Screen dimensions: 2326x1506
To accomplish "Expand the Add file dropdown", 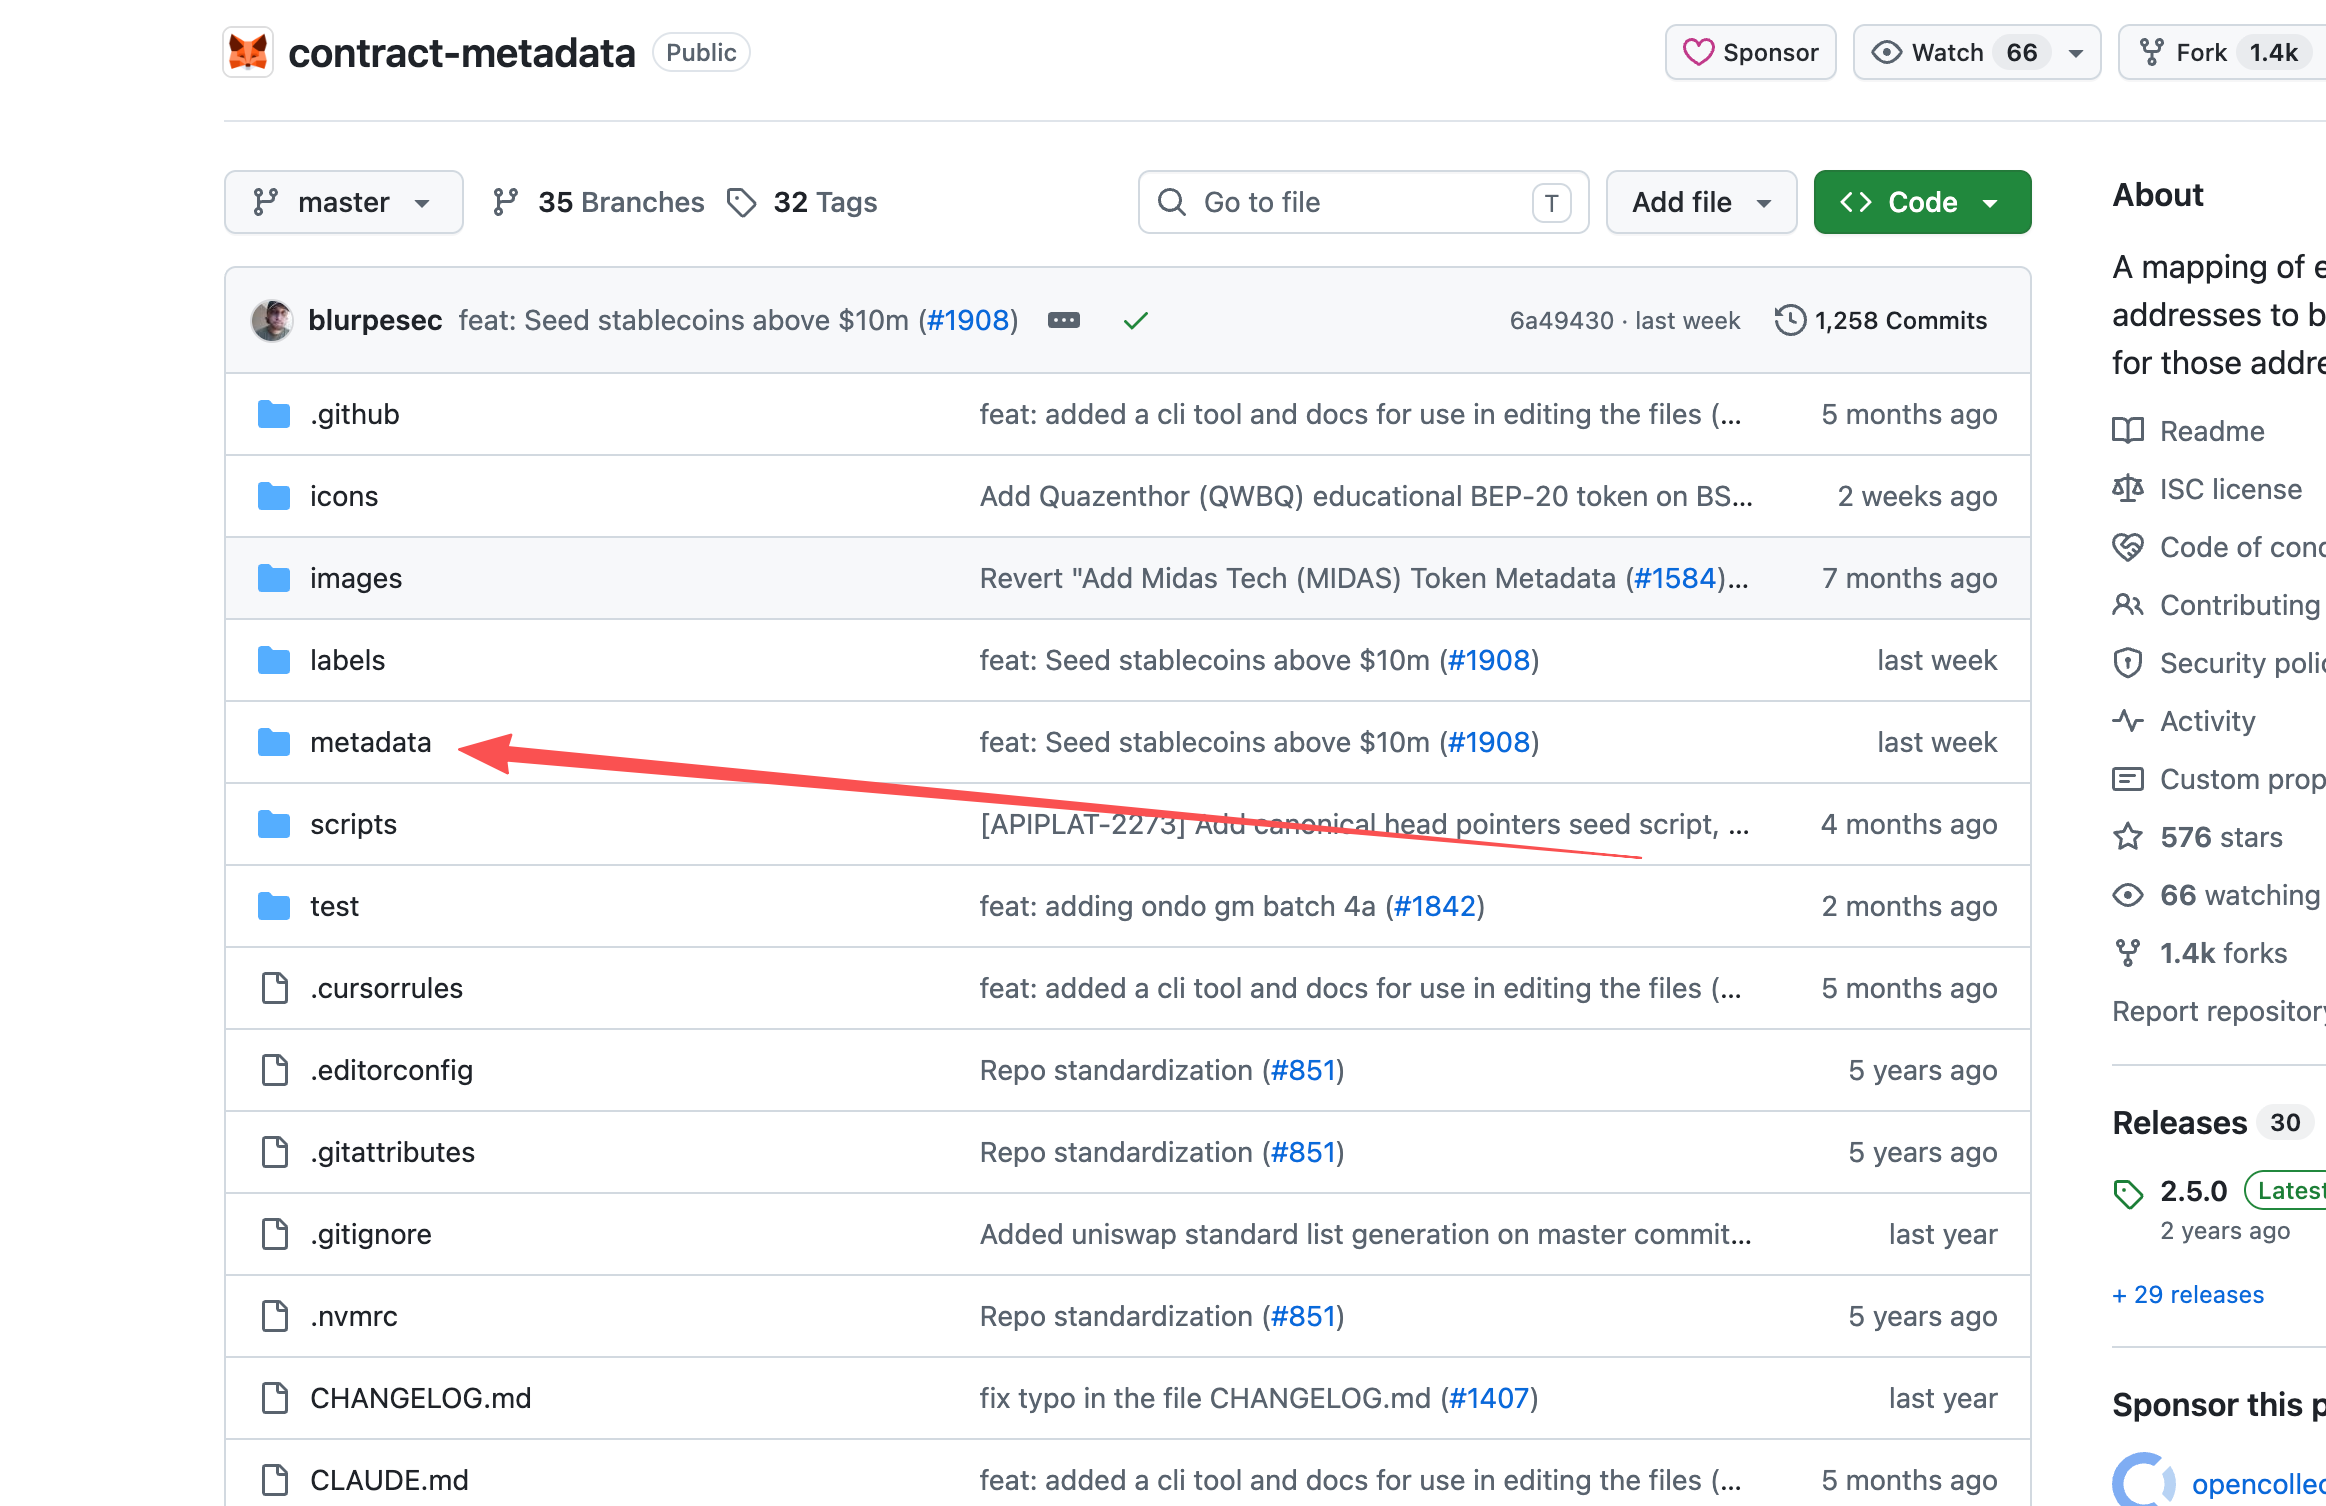I will click(1701, 202).
